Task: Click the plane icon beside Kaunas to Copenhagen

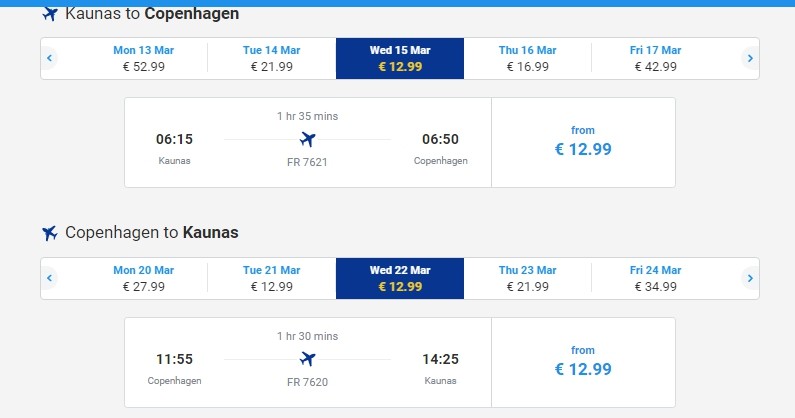Action: point(50,14)
